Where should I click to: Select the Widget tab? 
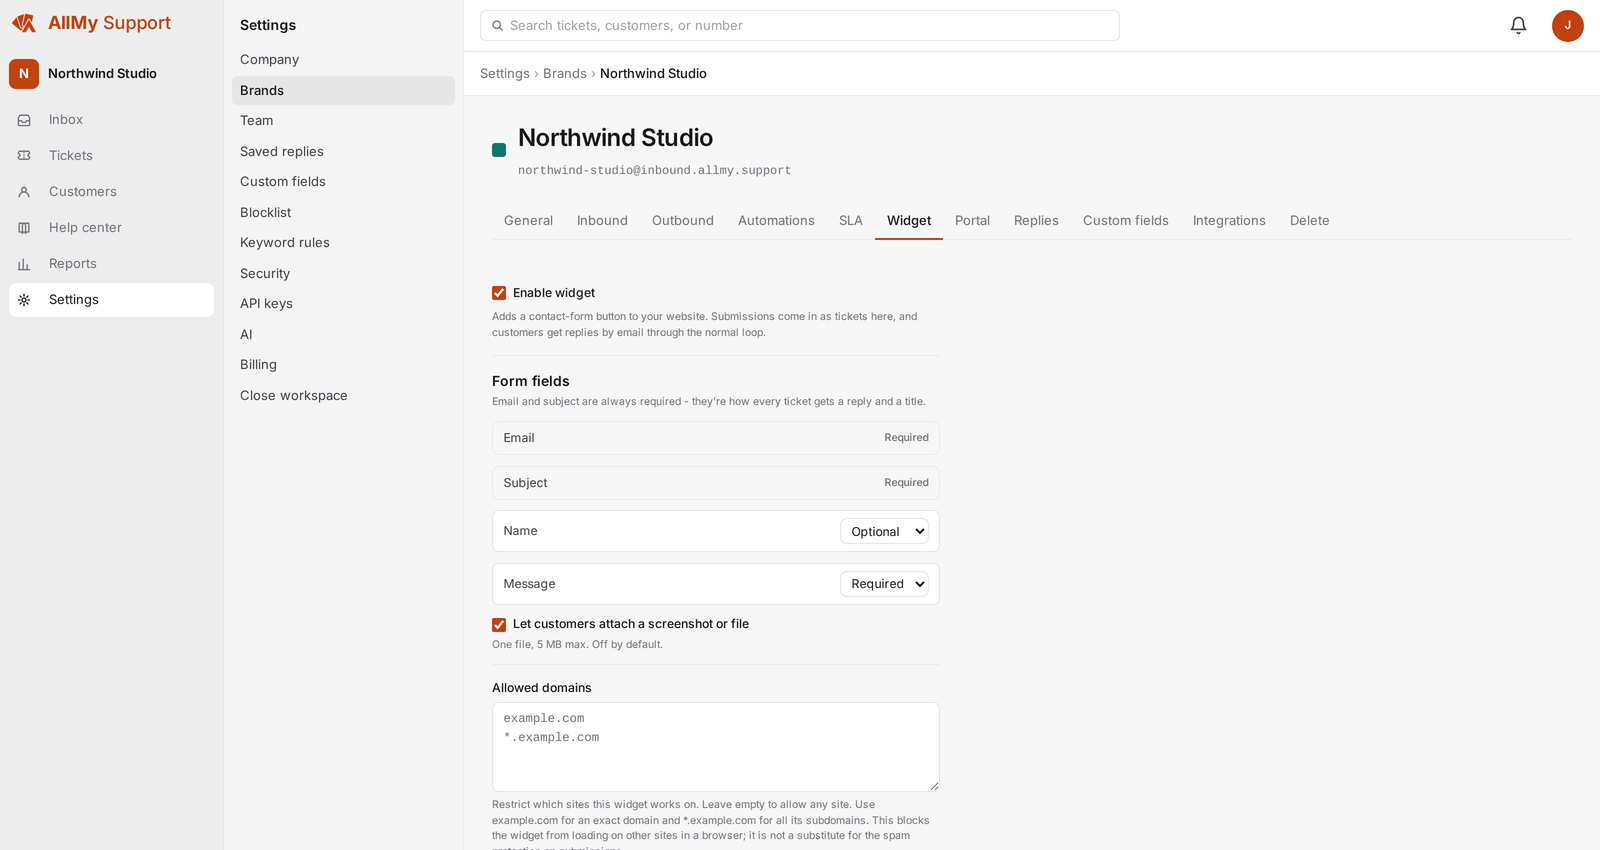tap(909, 221)
